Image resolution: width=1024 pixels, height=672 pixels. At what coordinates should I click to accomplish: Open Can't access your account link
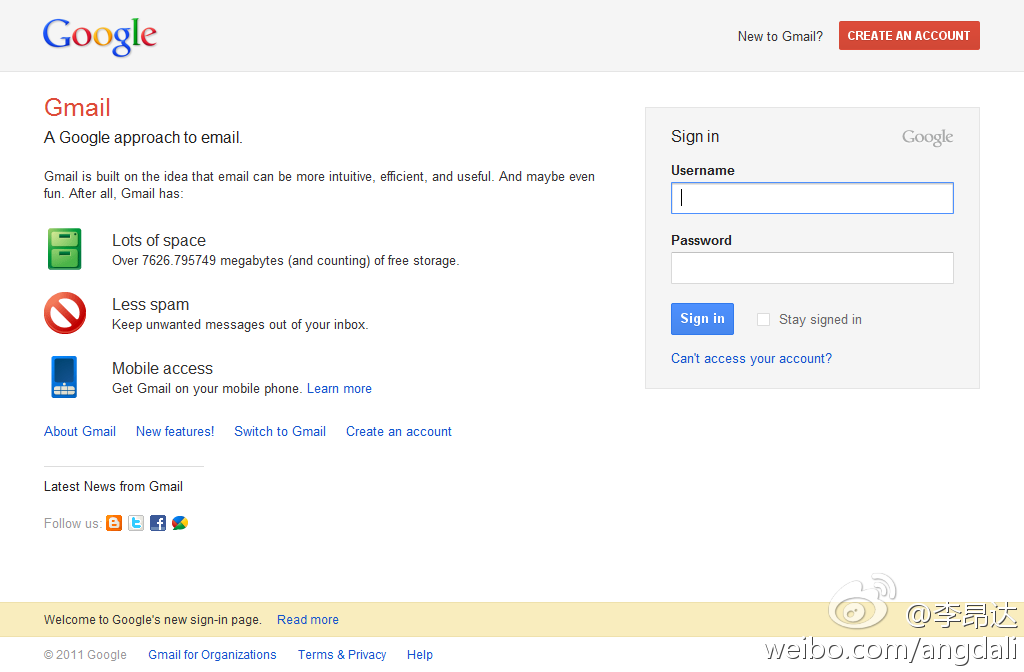(x=751, y=359)
